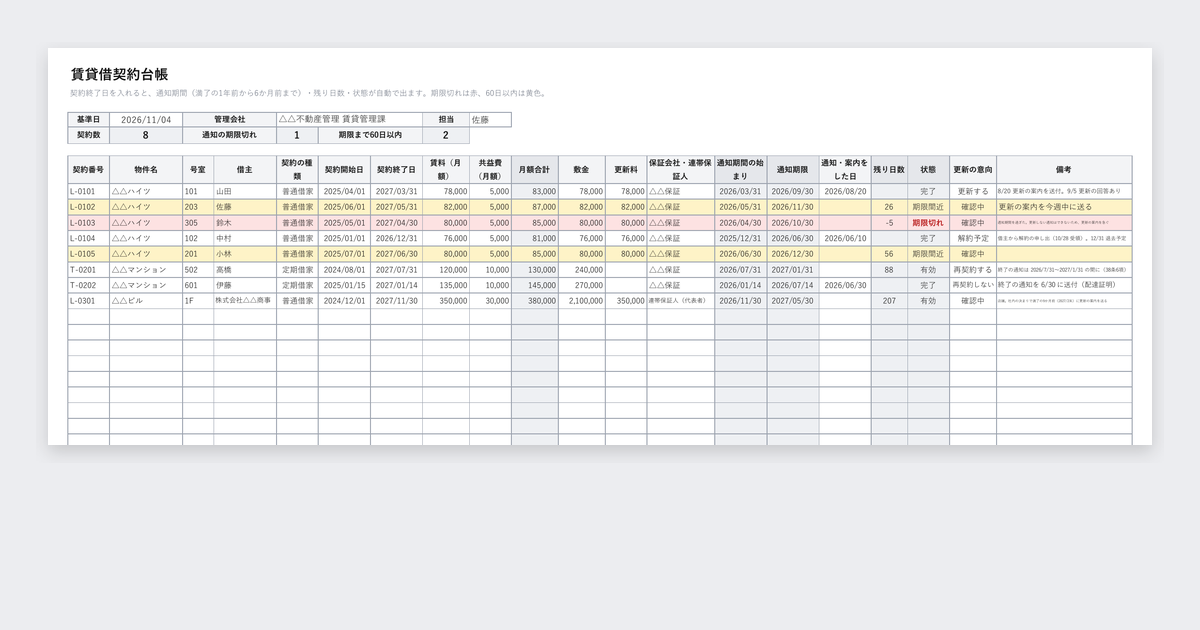Select the 敷金 cell showing 2,100,000
Viewport: 1200px width, 630px height.
click(581, 301)
